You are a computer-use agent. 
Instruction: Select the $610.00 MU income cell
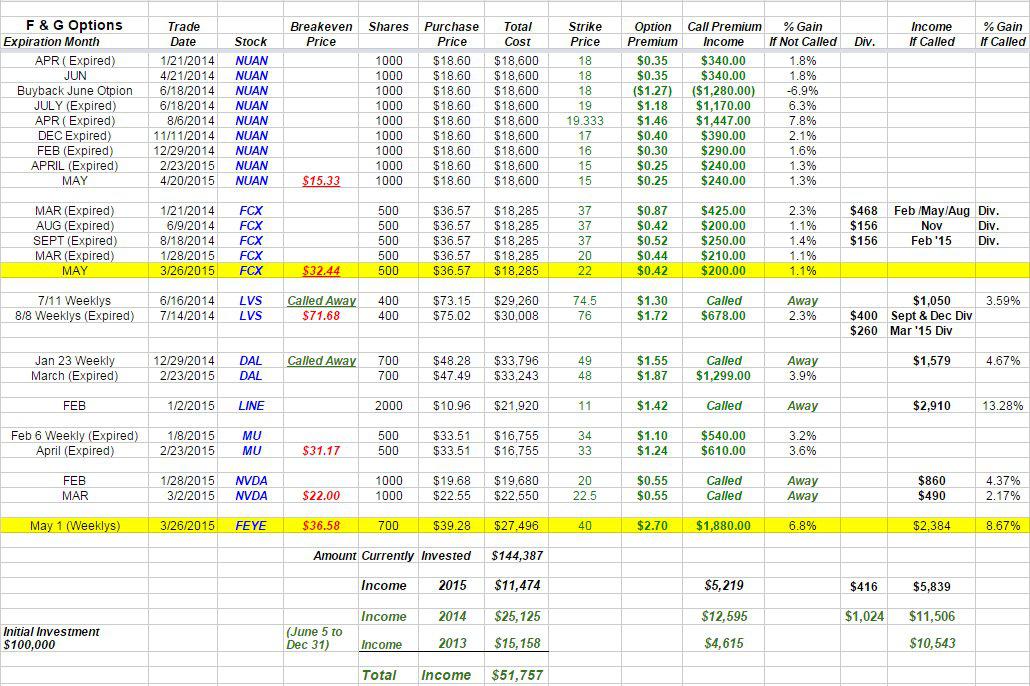point(723,451)
